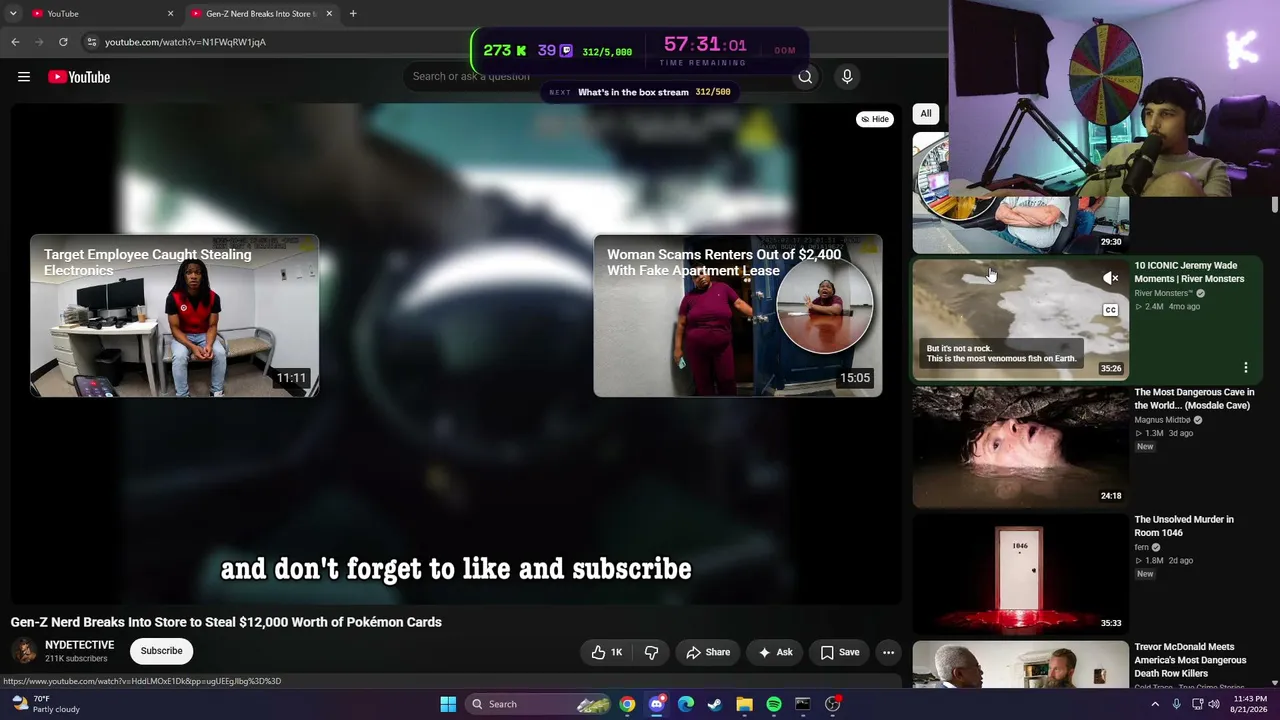Open Google Chrome from the taskbar
Image resolution: width=1280 pixels, height=720 pixels.
point(627,704)
